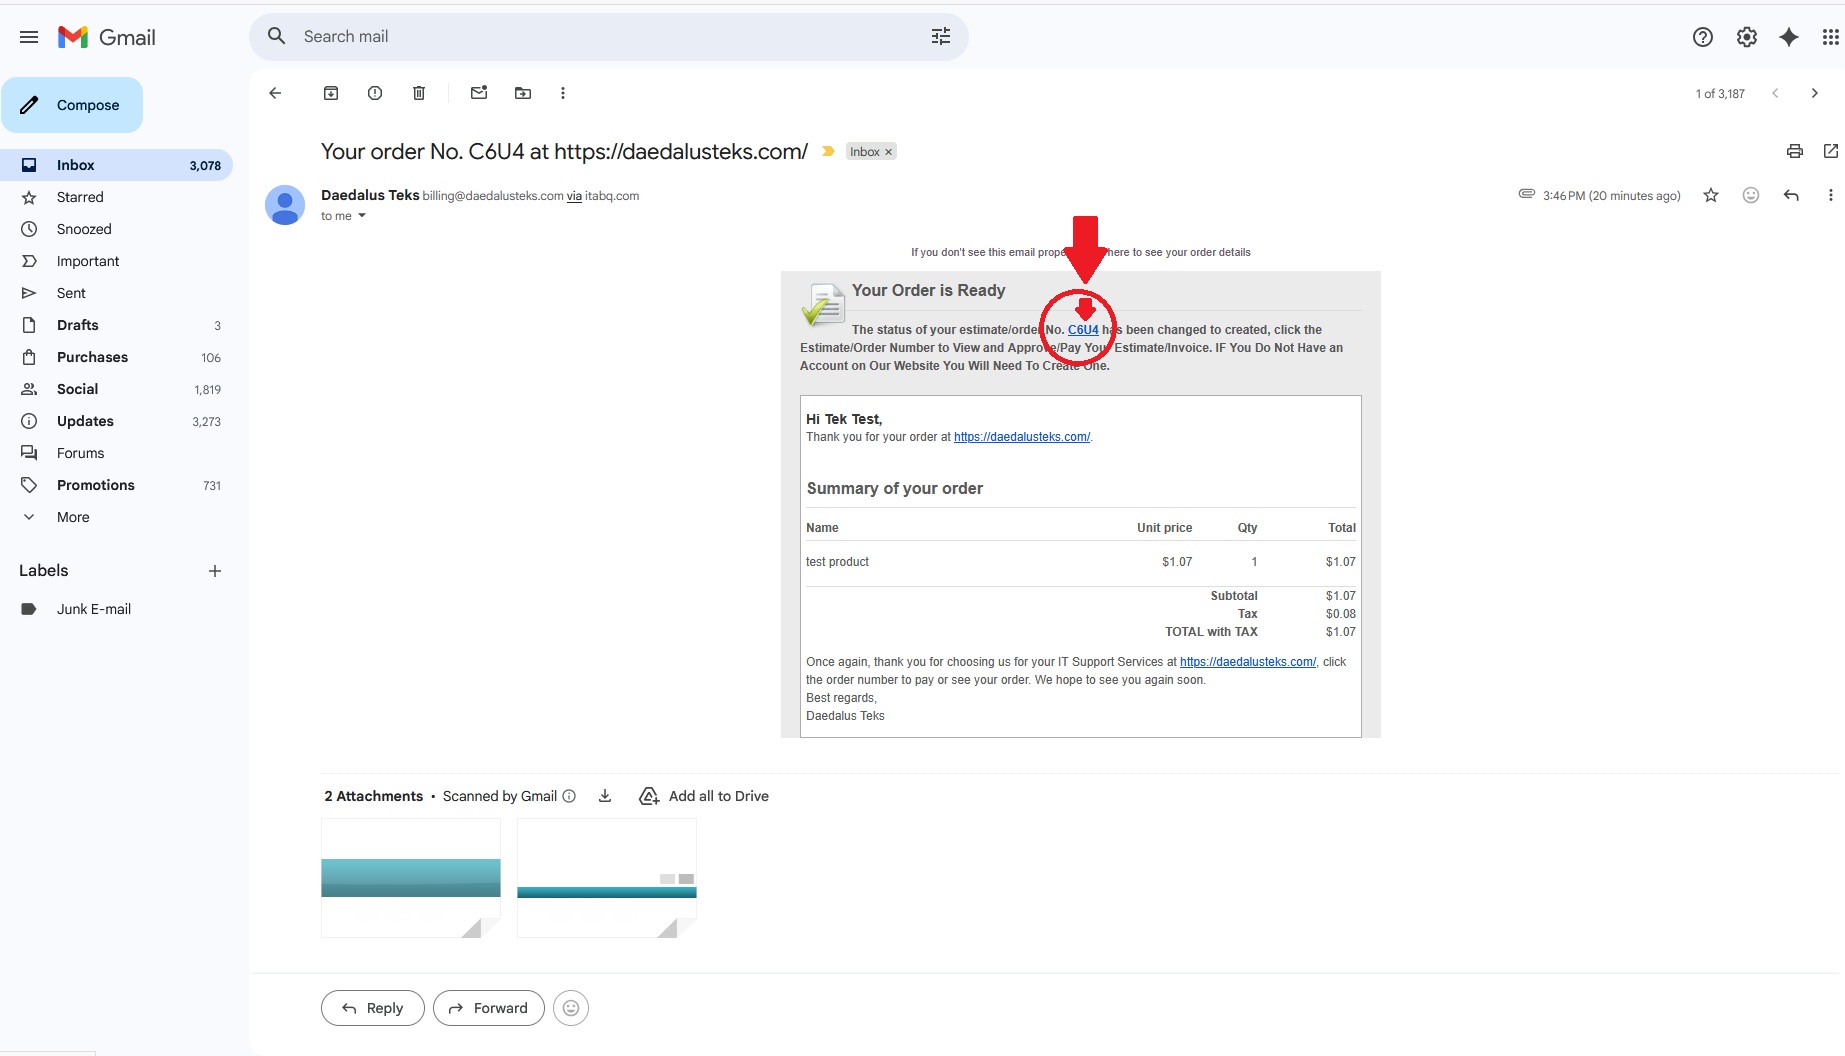Open order number C6U4 link
Screen dimensions: 1845x1056
pyautogui.click(x=1083, y=330)
